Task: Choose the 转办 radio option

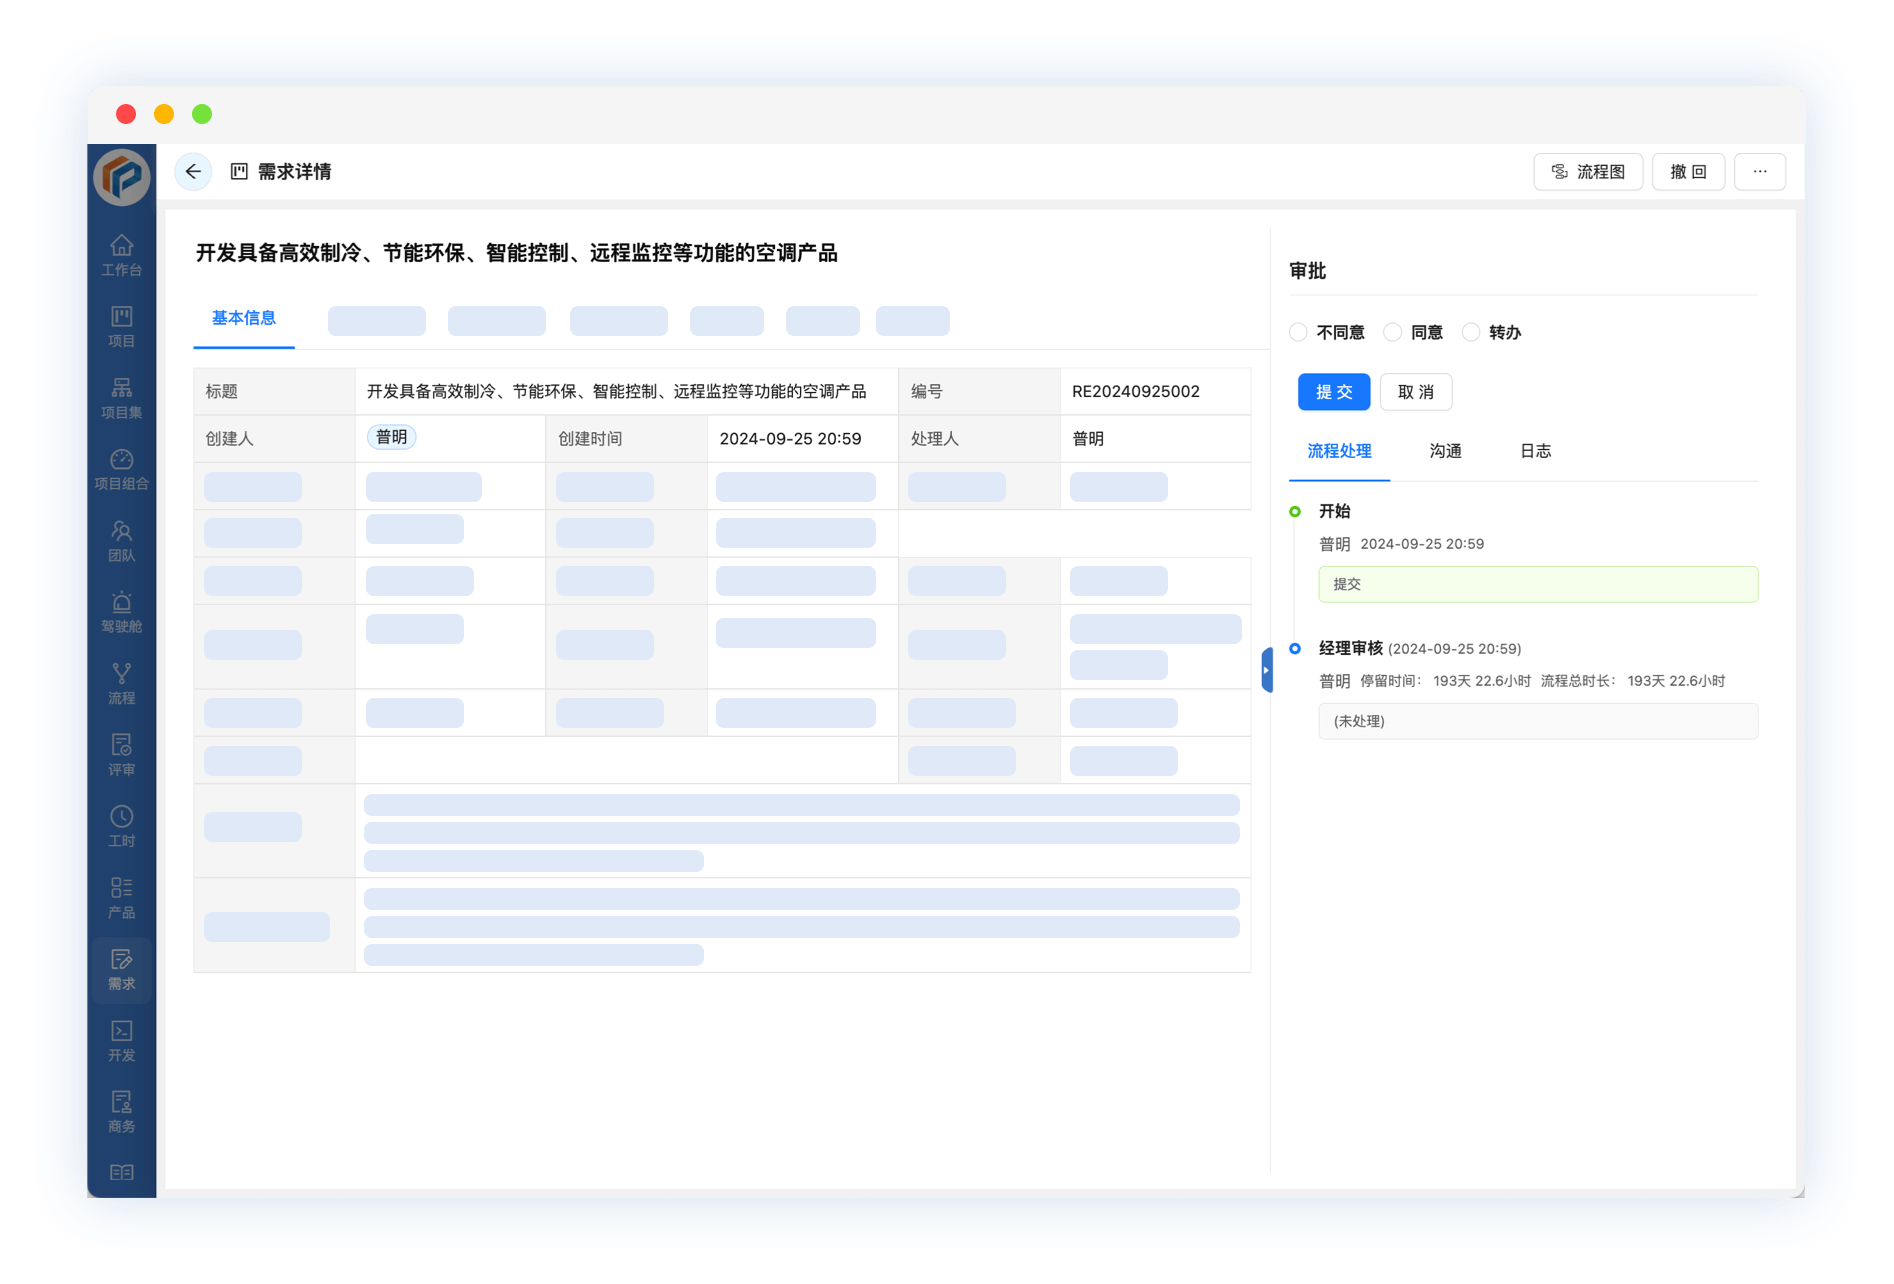Action: point(1470,332)
